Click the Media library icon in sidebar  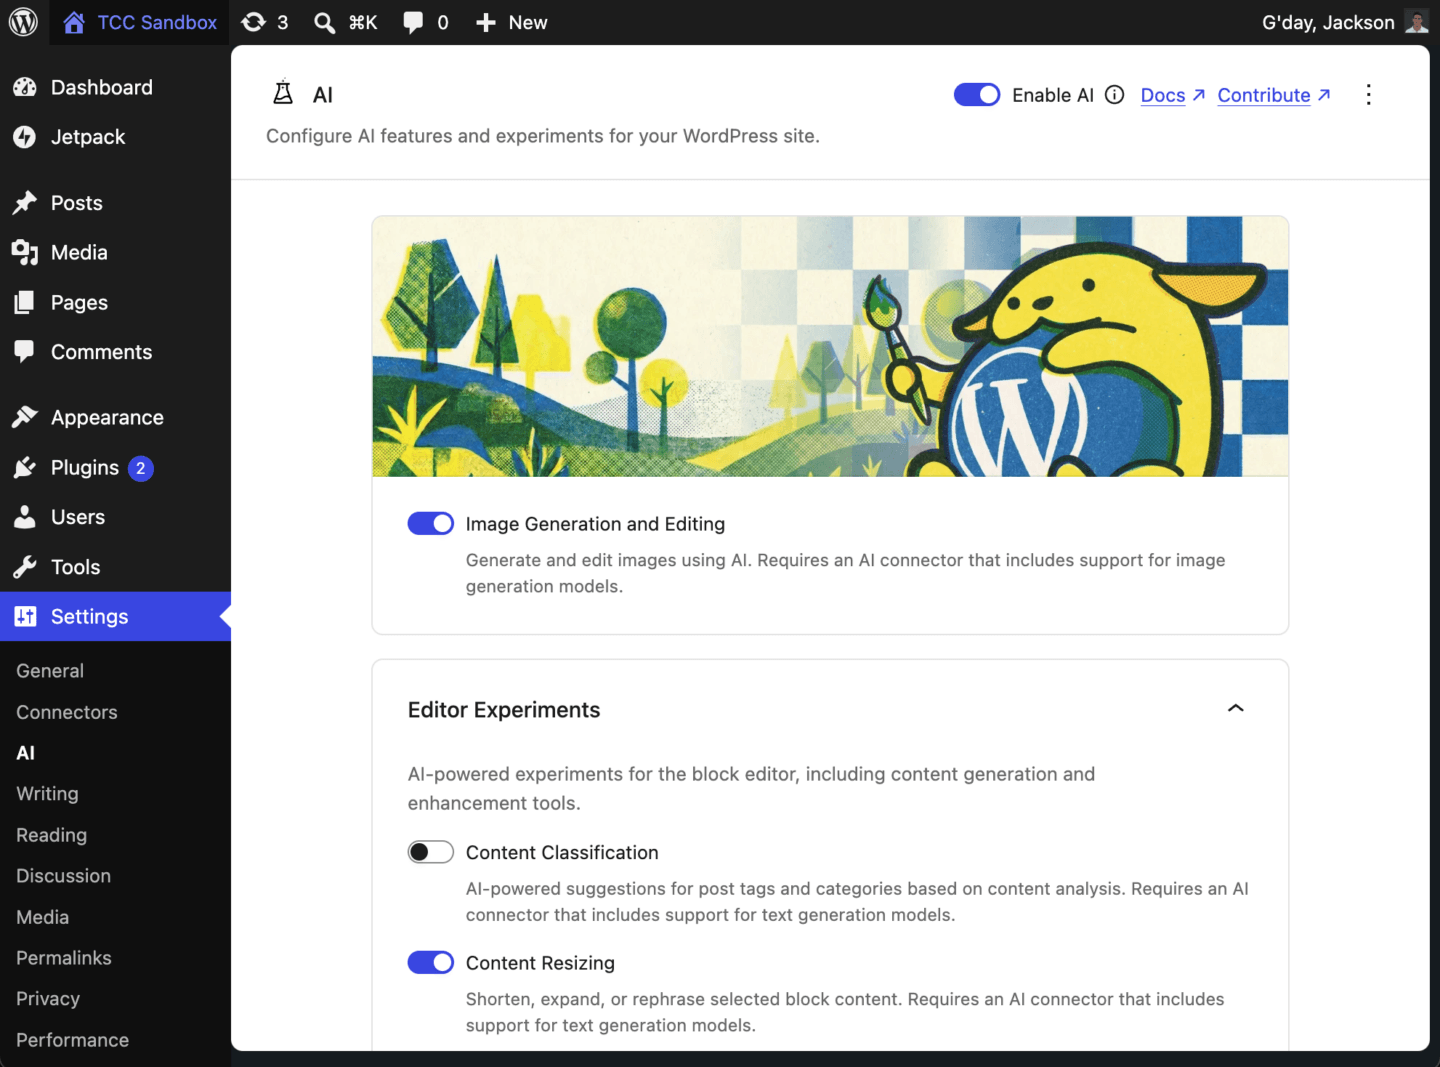pos(25,252)
